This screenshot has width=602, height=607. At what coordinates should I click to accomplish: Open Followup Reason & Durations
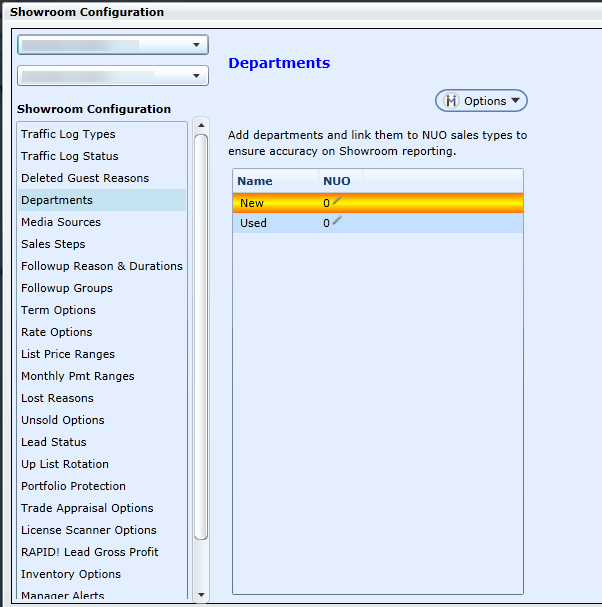click(x=102, y=266)
